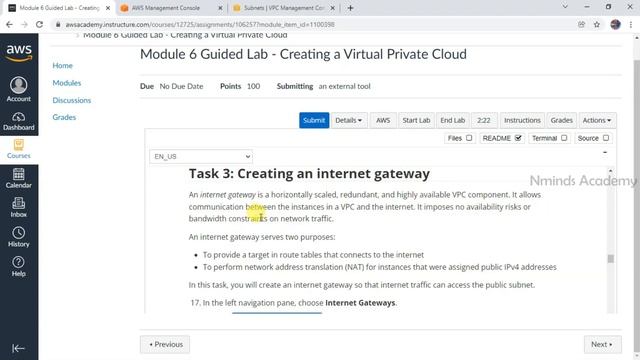640x360 pixels.
Task: Open the Details dropdown
Action: (x=349, y=120)
